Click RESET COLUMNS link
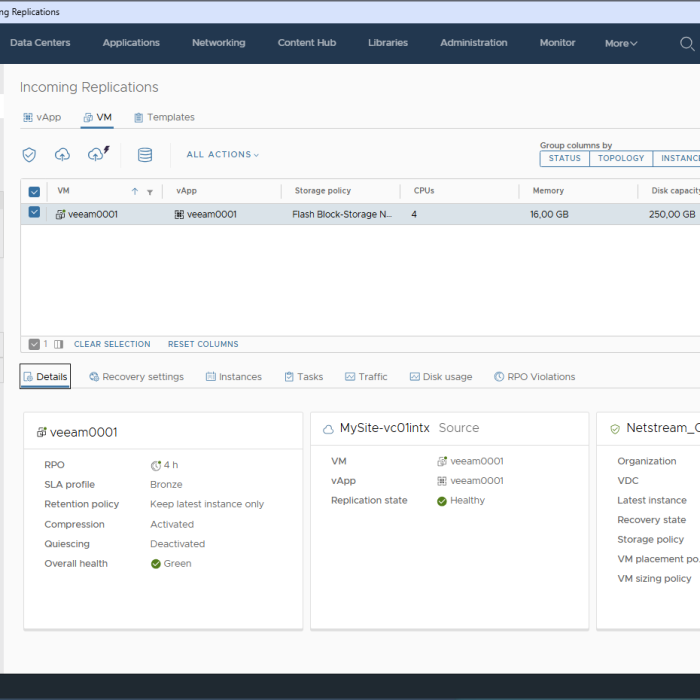Image resolution: width=700 pixels, height=700 pixels. (x=203, y=344)
